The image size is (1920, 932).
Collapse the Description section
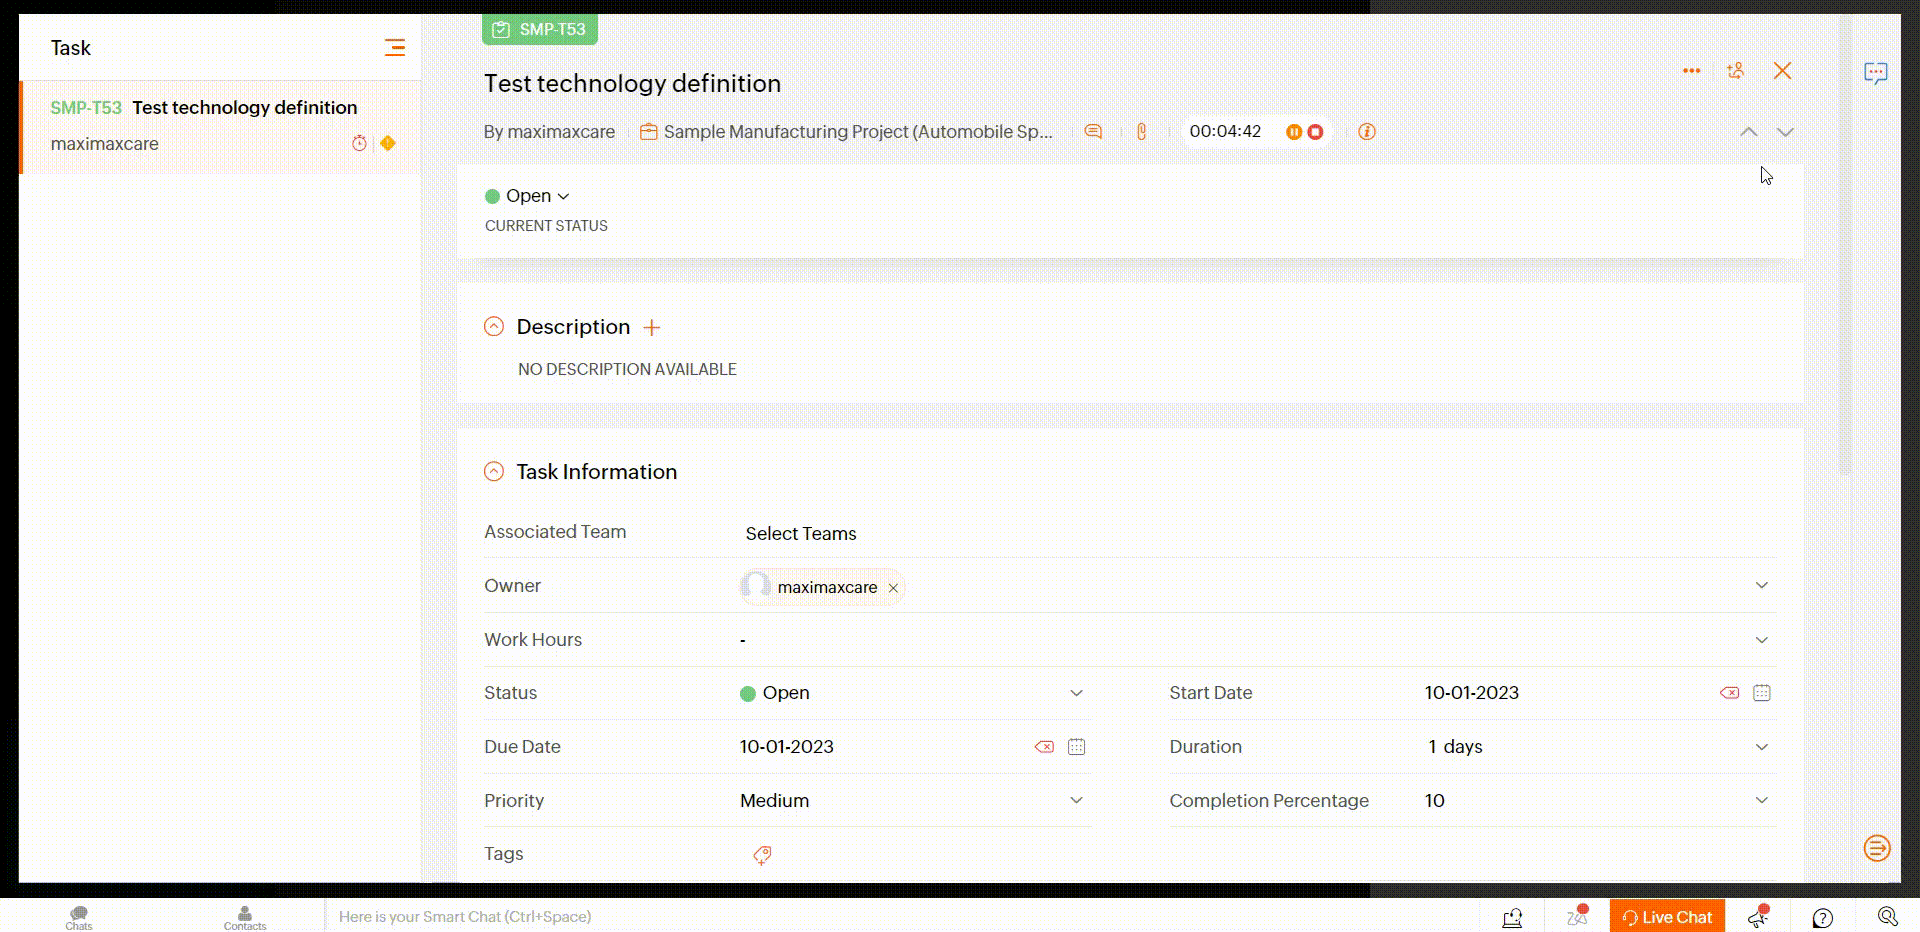(494, 327)
